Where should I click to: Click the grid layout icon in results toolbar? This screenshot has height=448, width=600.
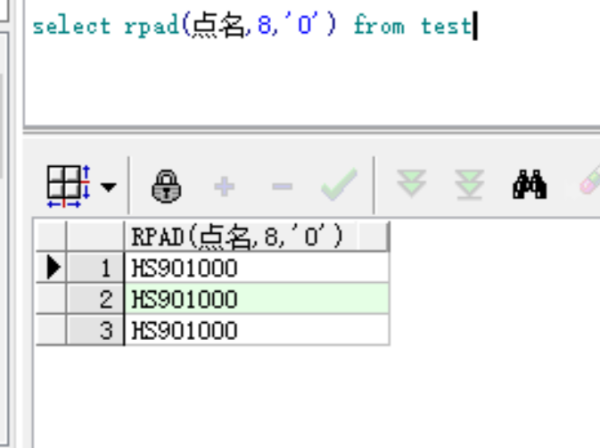tap(68, 186)
